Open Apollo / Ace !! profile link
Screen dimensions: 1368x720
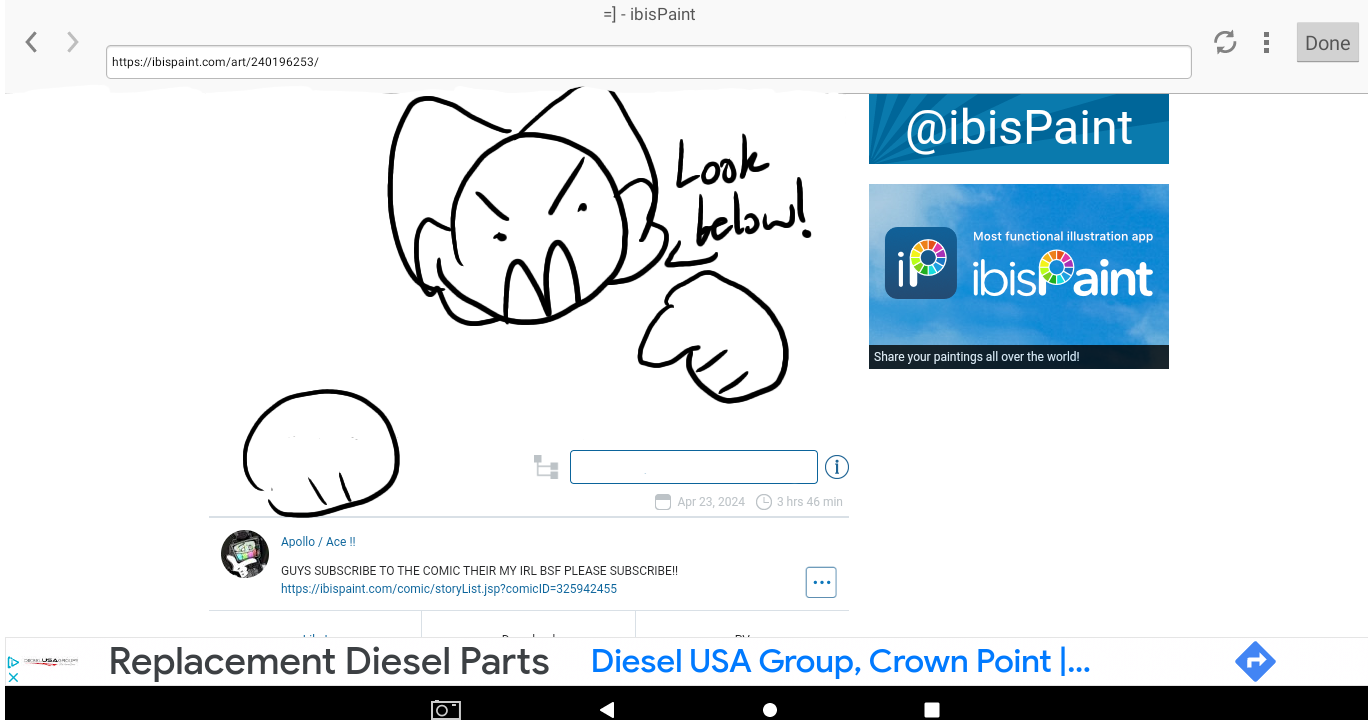click(318, 542)
